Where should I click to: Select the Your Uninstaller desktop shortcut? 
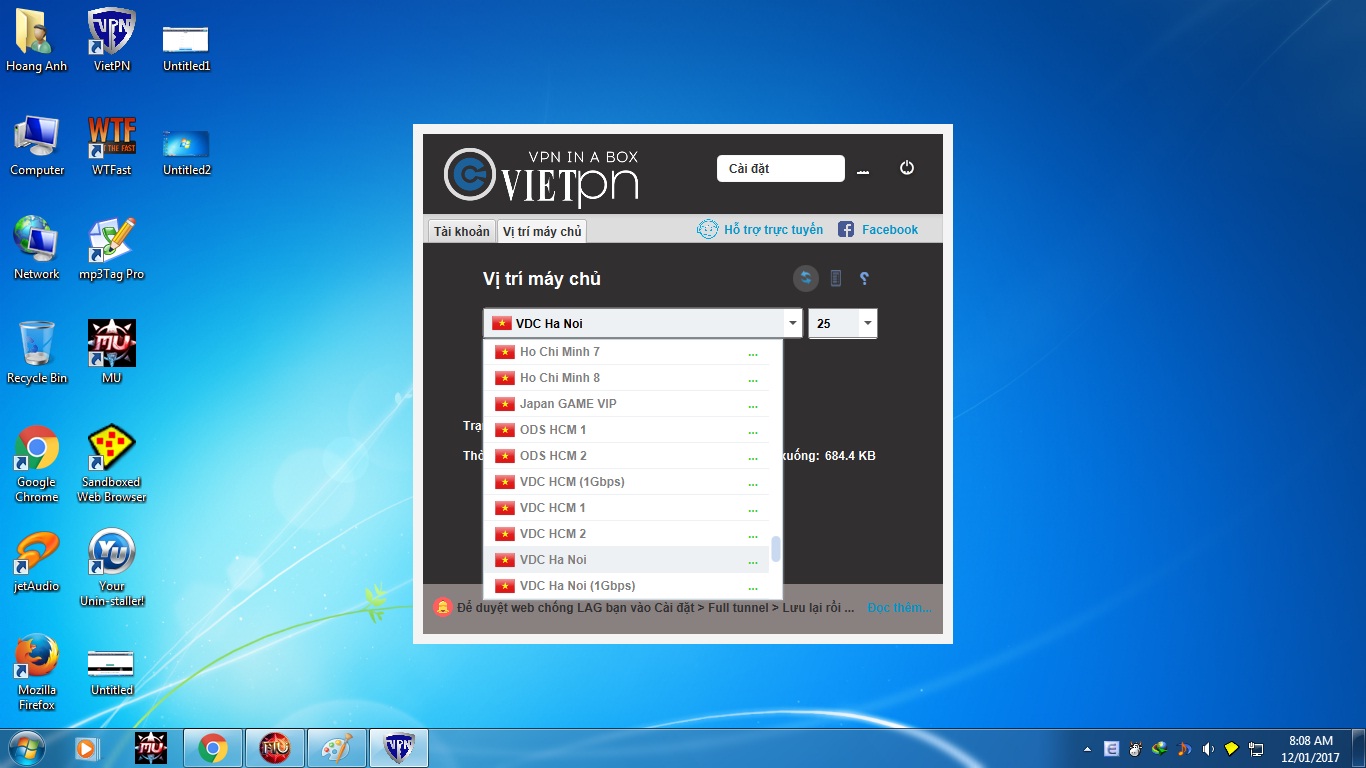click(x=112, y=568)
